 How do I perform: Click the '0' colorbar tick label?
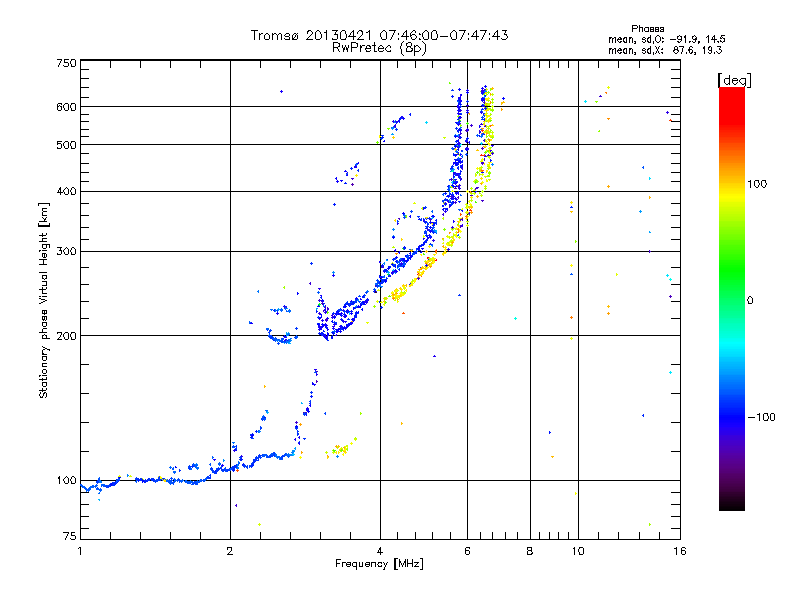750,301
